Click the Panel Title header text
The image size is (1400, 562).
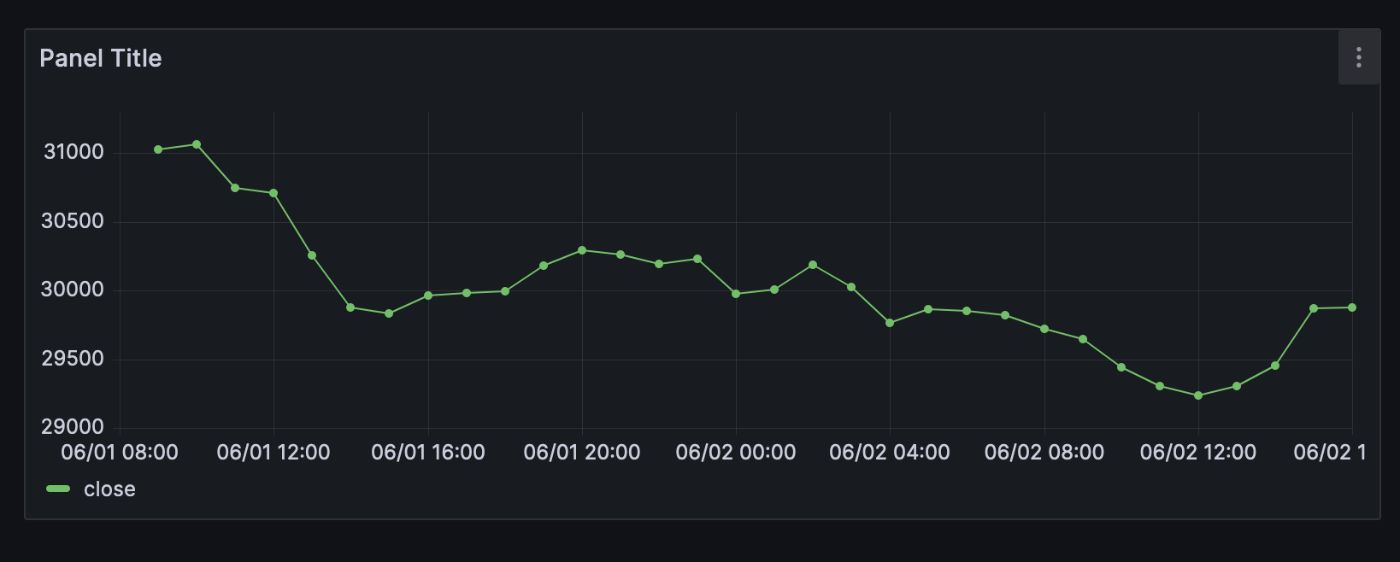[x=100, y=59]
